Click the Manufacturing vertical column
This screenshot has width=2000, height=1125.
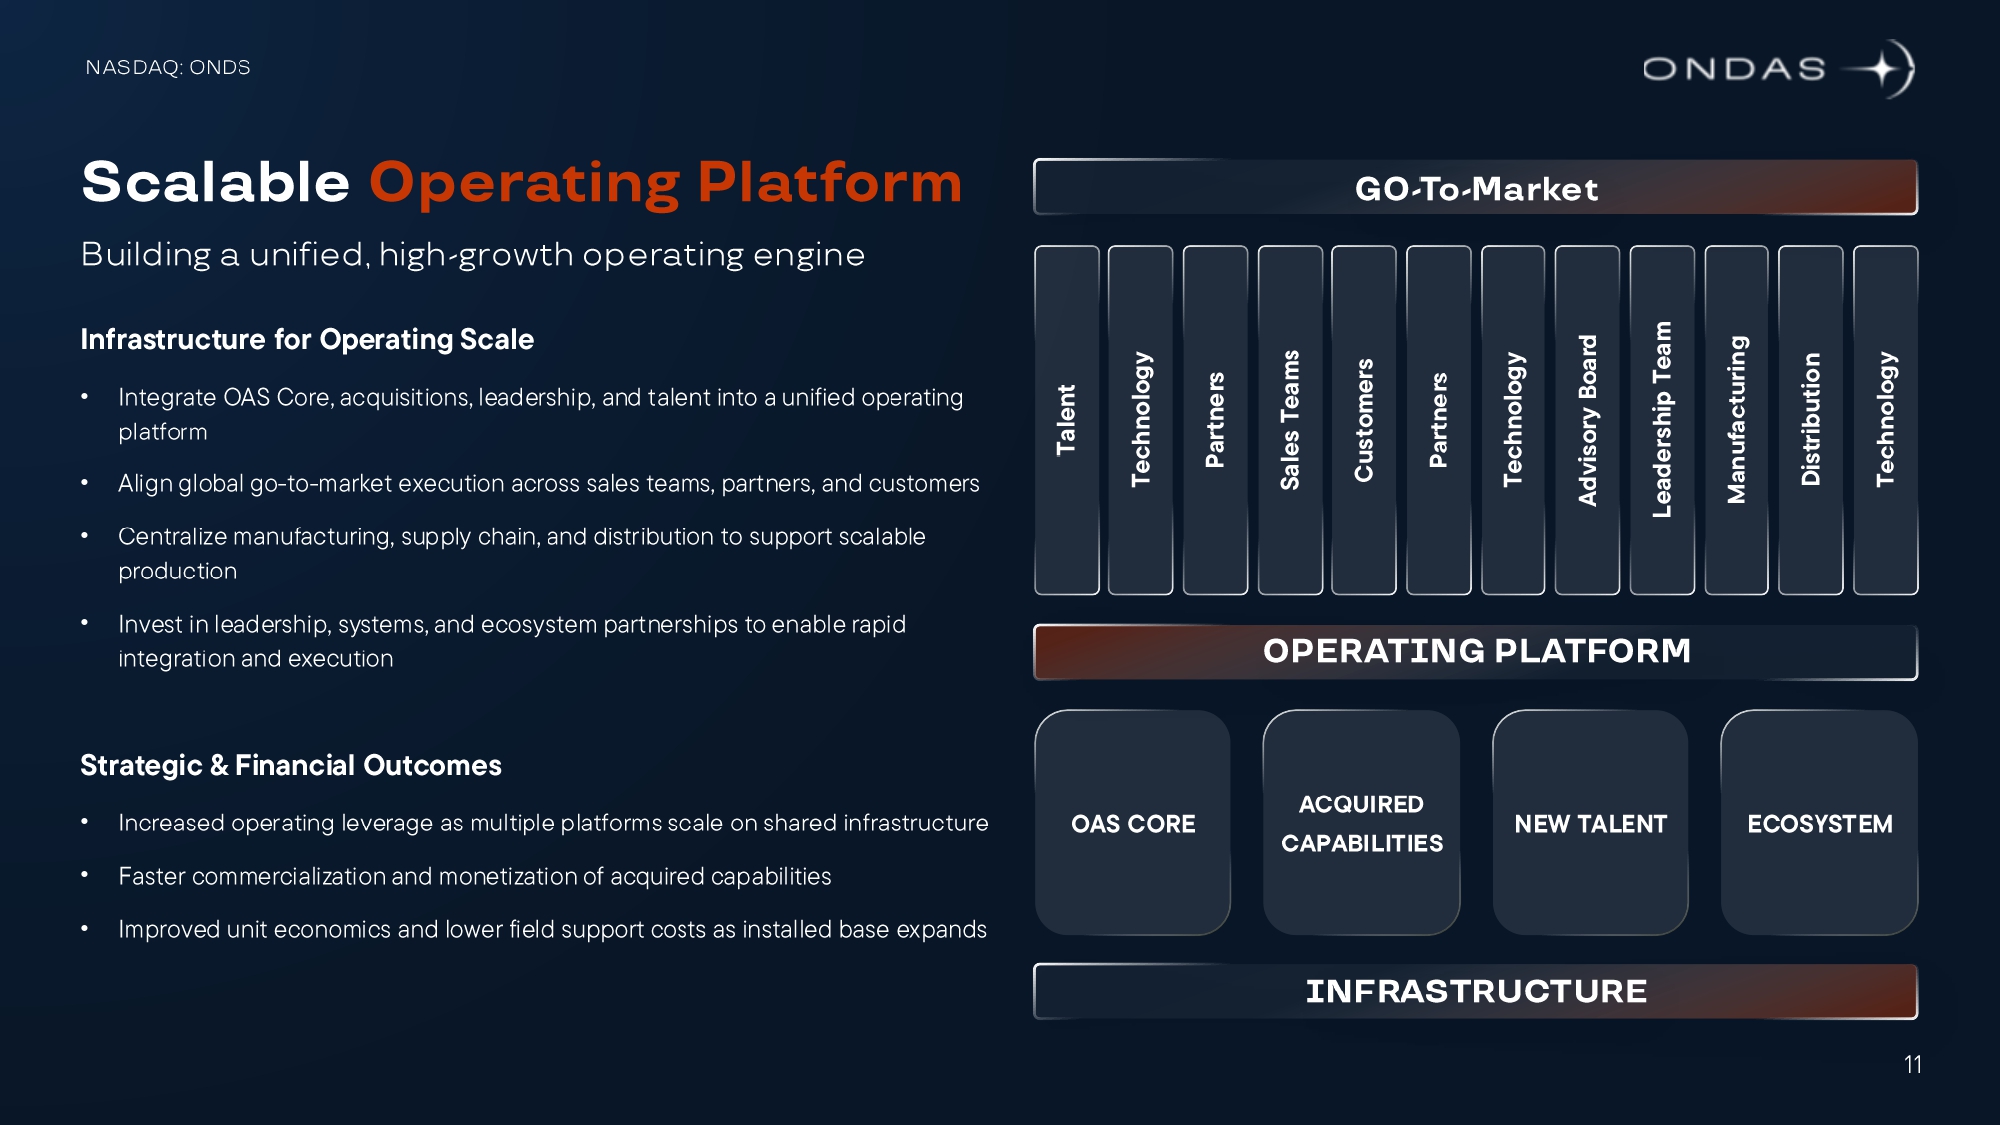pos(1736,420)
